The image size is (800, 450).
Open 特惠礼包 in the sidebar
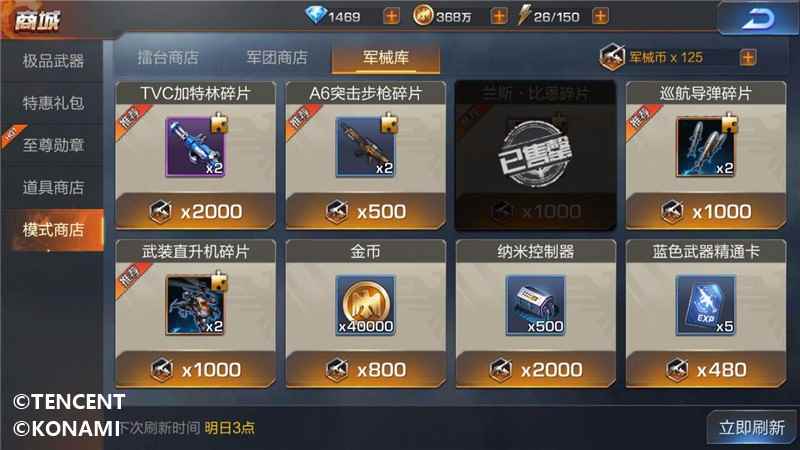(53, 103)
